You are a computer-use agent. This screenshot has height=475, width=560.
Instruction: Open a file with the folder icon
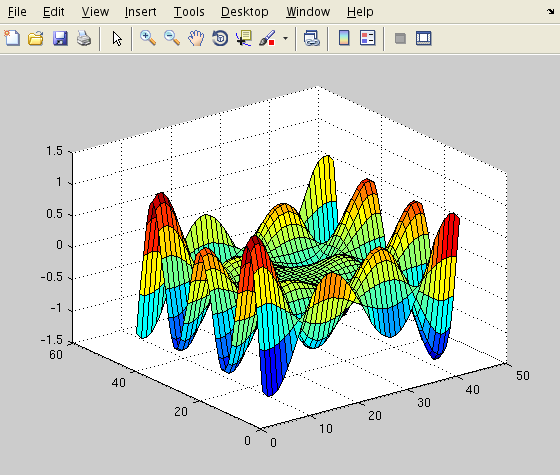point(36,38)
